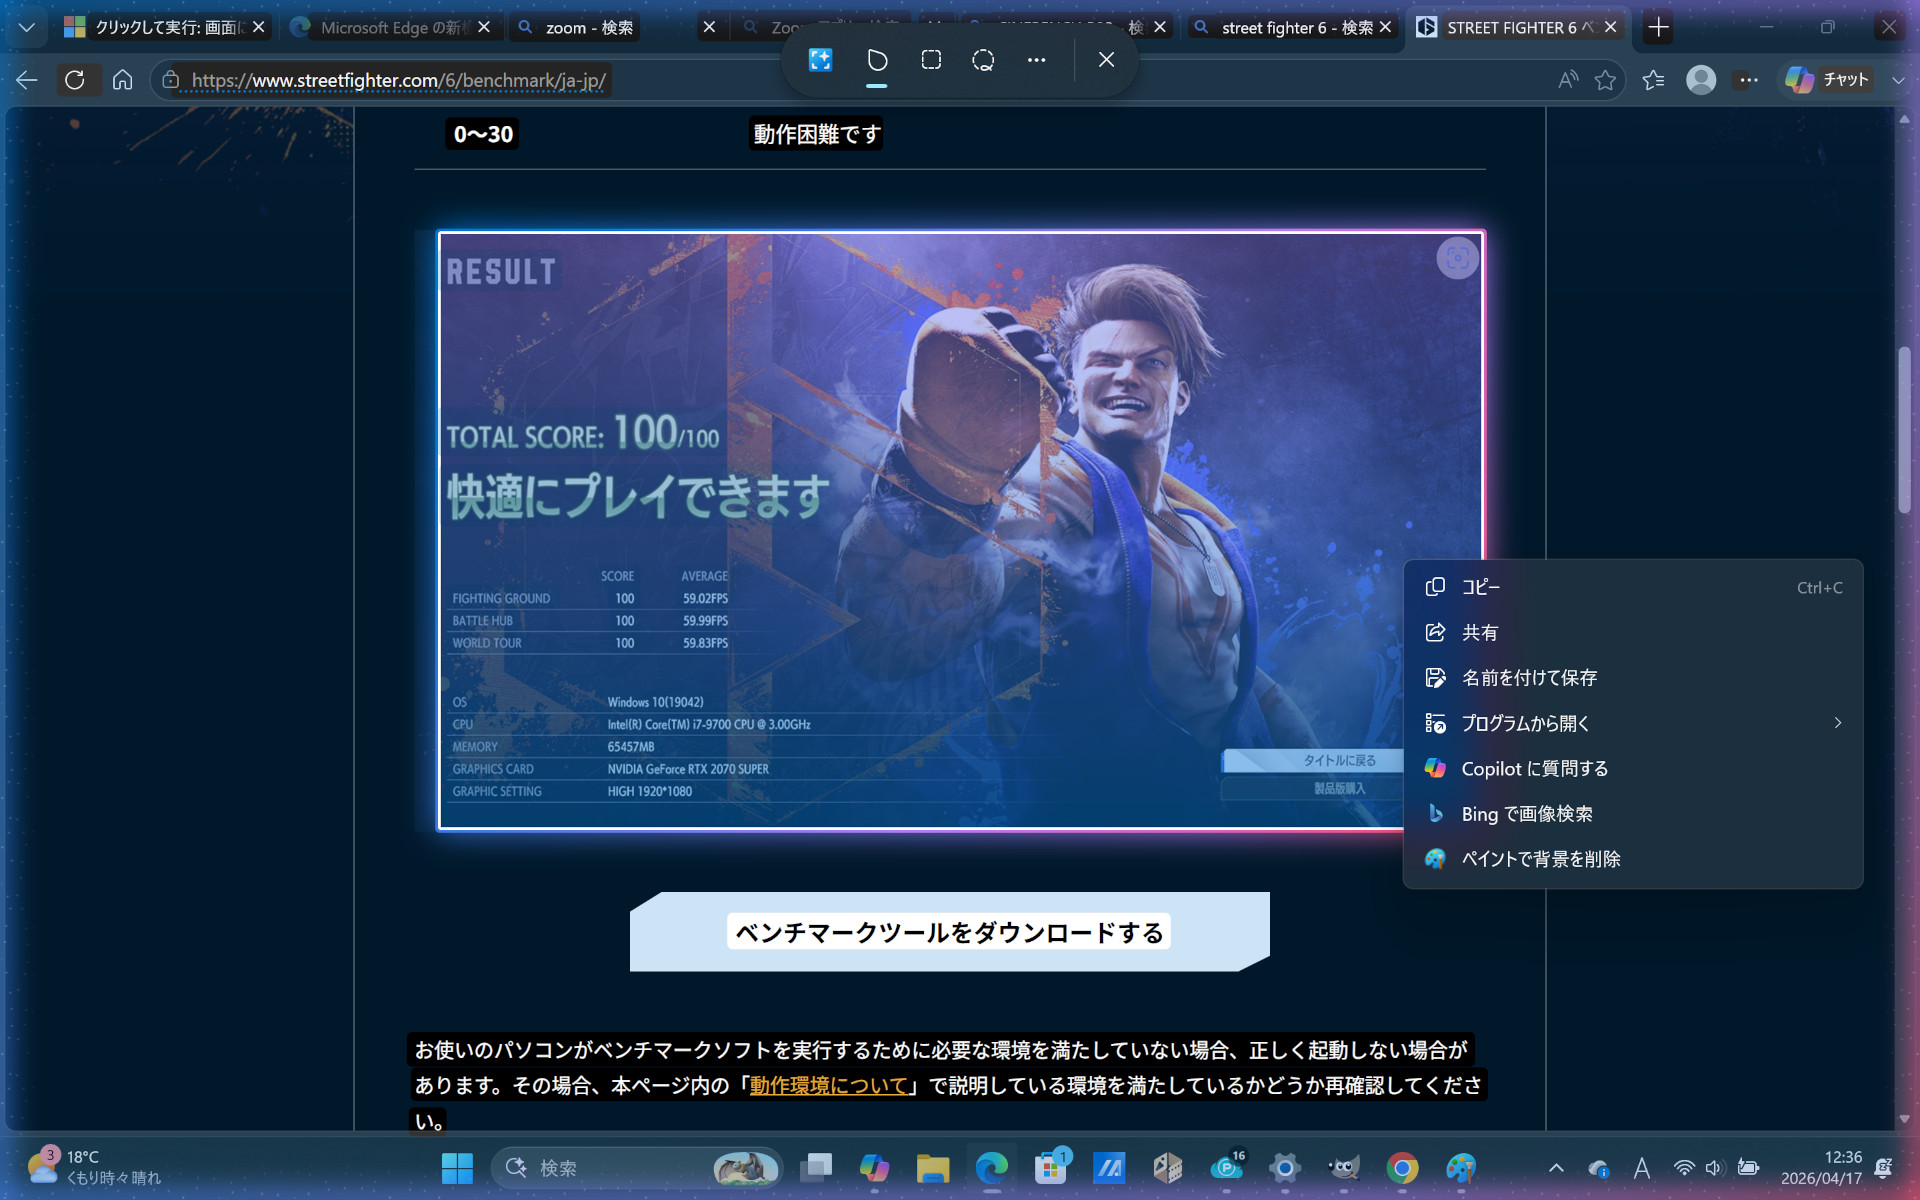1920x1200 pixels.
Task: Open Paint in the taskbar
Action: click(x=1461, y=1167)
